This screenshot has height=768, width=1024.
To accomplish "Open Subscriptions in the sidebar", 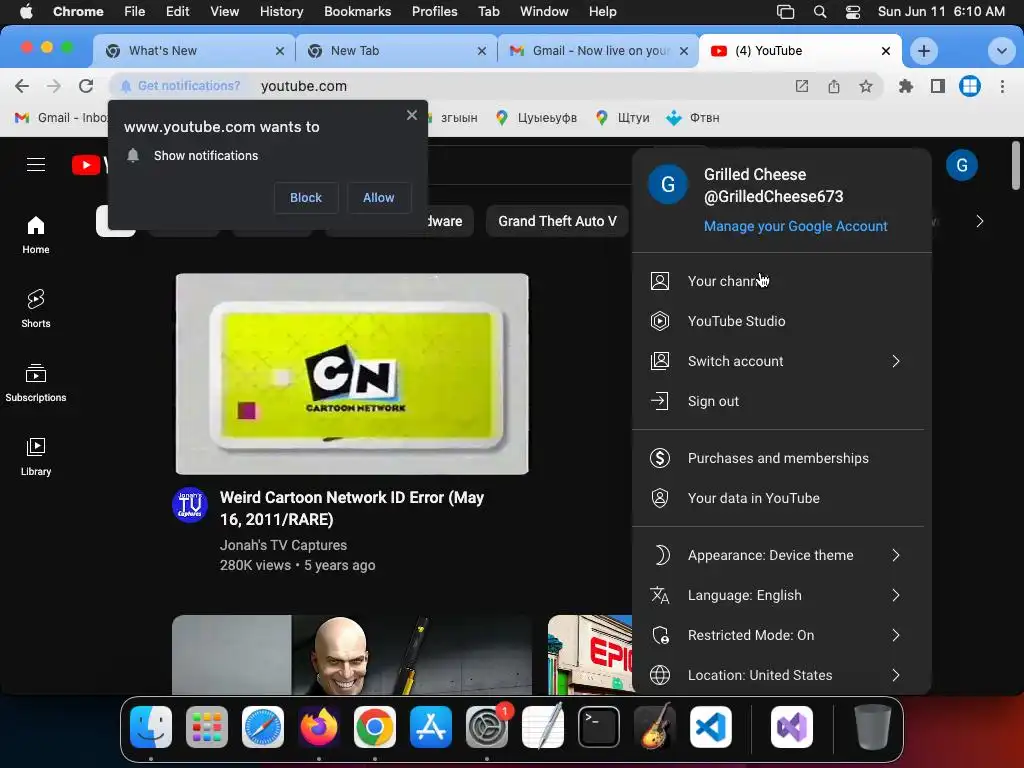I will pyautogui.click(x=36, y=383).
